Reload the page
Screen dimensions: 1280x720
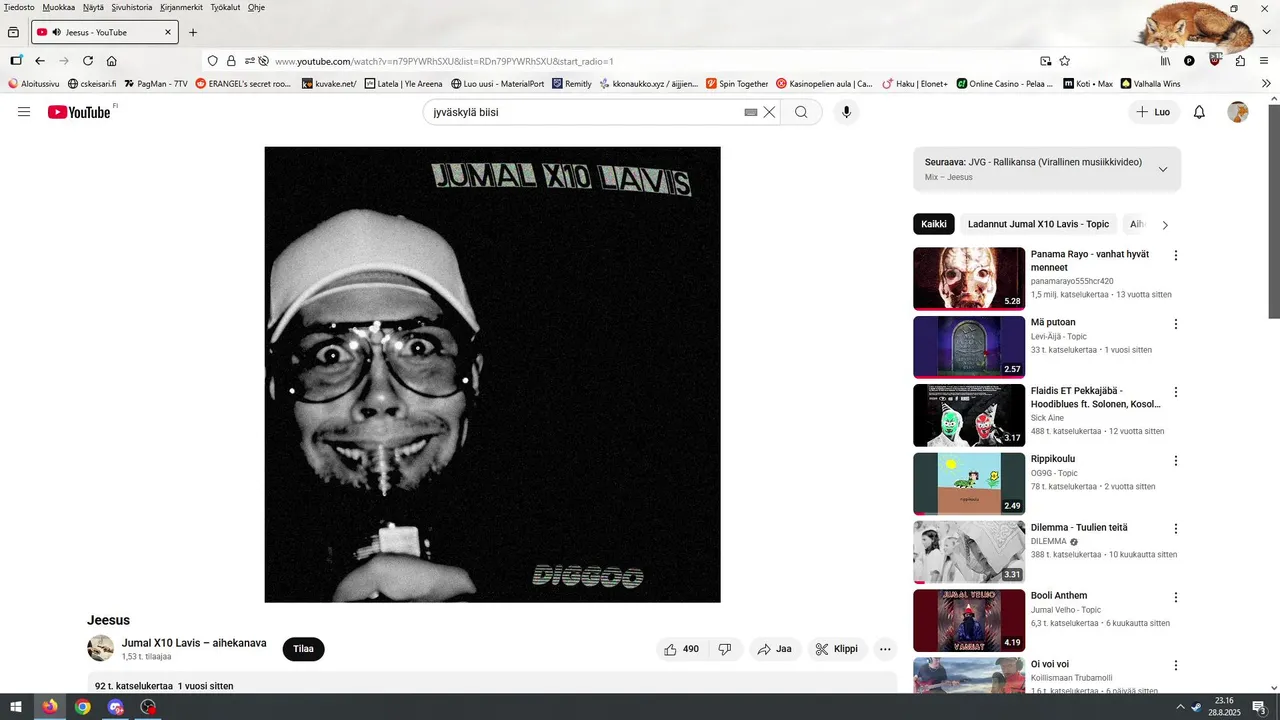click(x=88, y=61)
